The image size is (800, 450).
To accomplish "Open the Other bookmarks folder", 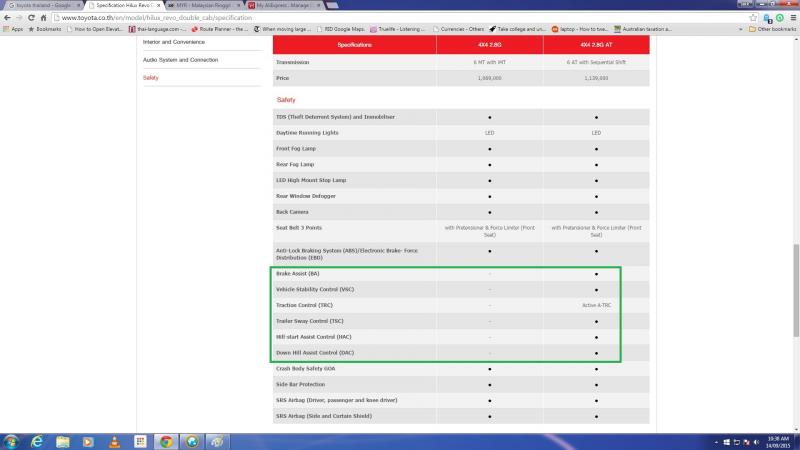I will tap(772, 30).
